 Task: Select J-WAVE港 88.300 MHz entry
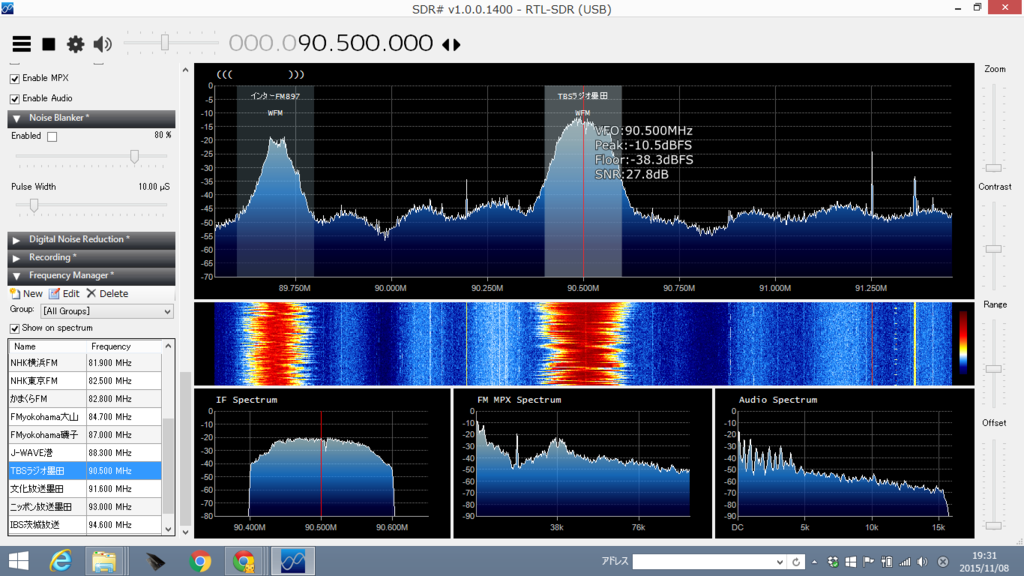[85, 453]
